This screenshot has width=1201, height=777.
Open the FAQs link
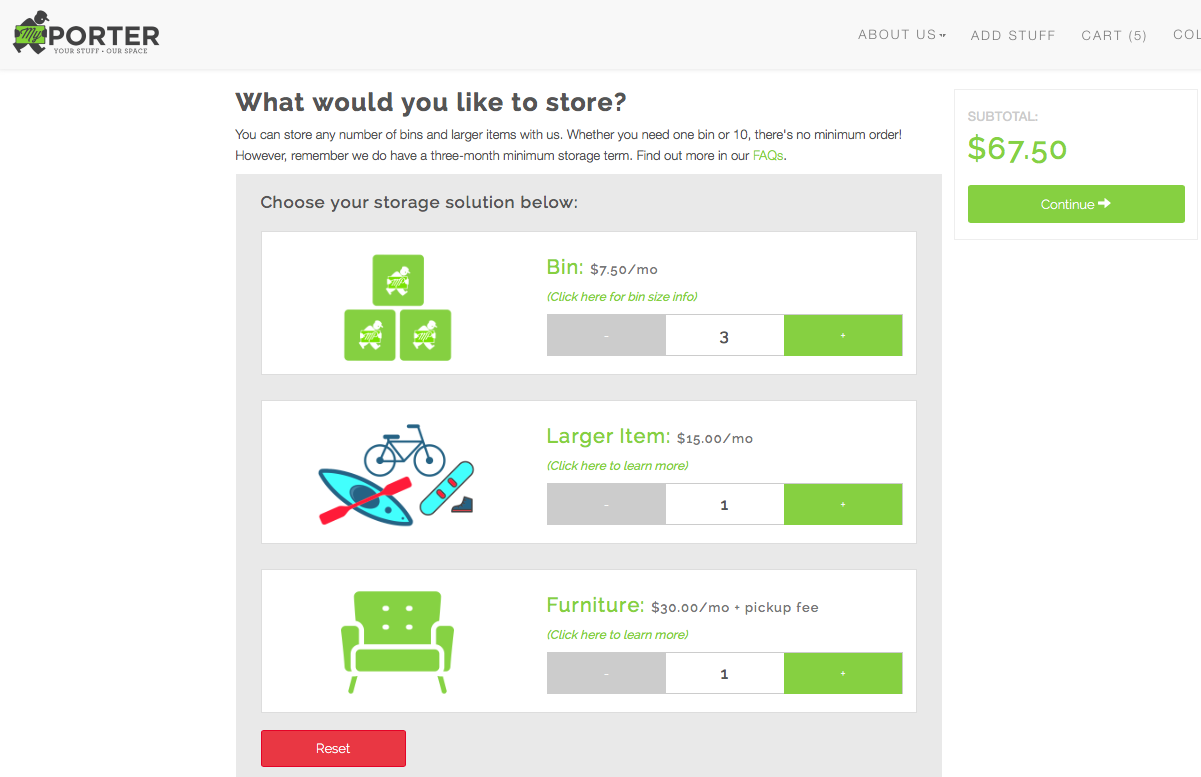[768, 156]
